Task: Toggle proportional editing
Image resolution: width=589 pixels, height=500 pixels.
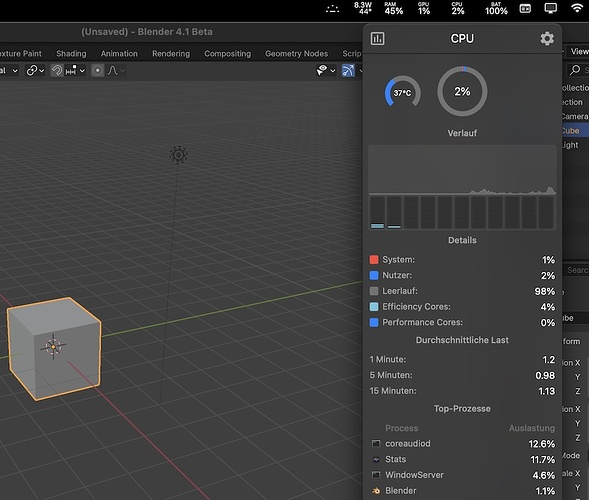Action: (97, 70)
